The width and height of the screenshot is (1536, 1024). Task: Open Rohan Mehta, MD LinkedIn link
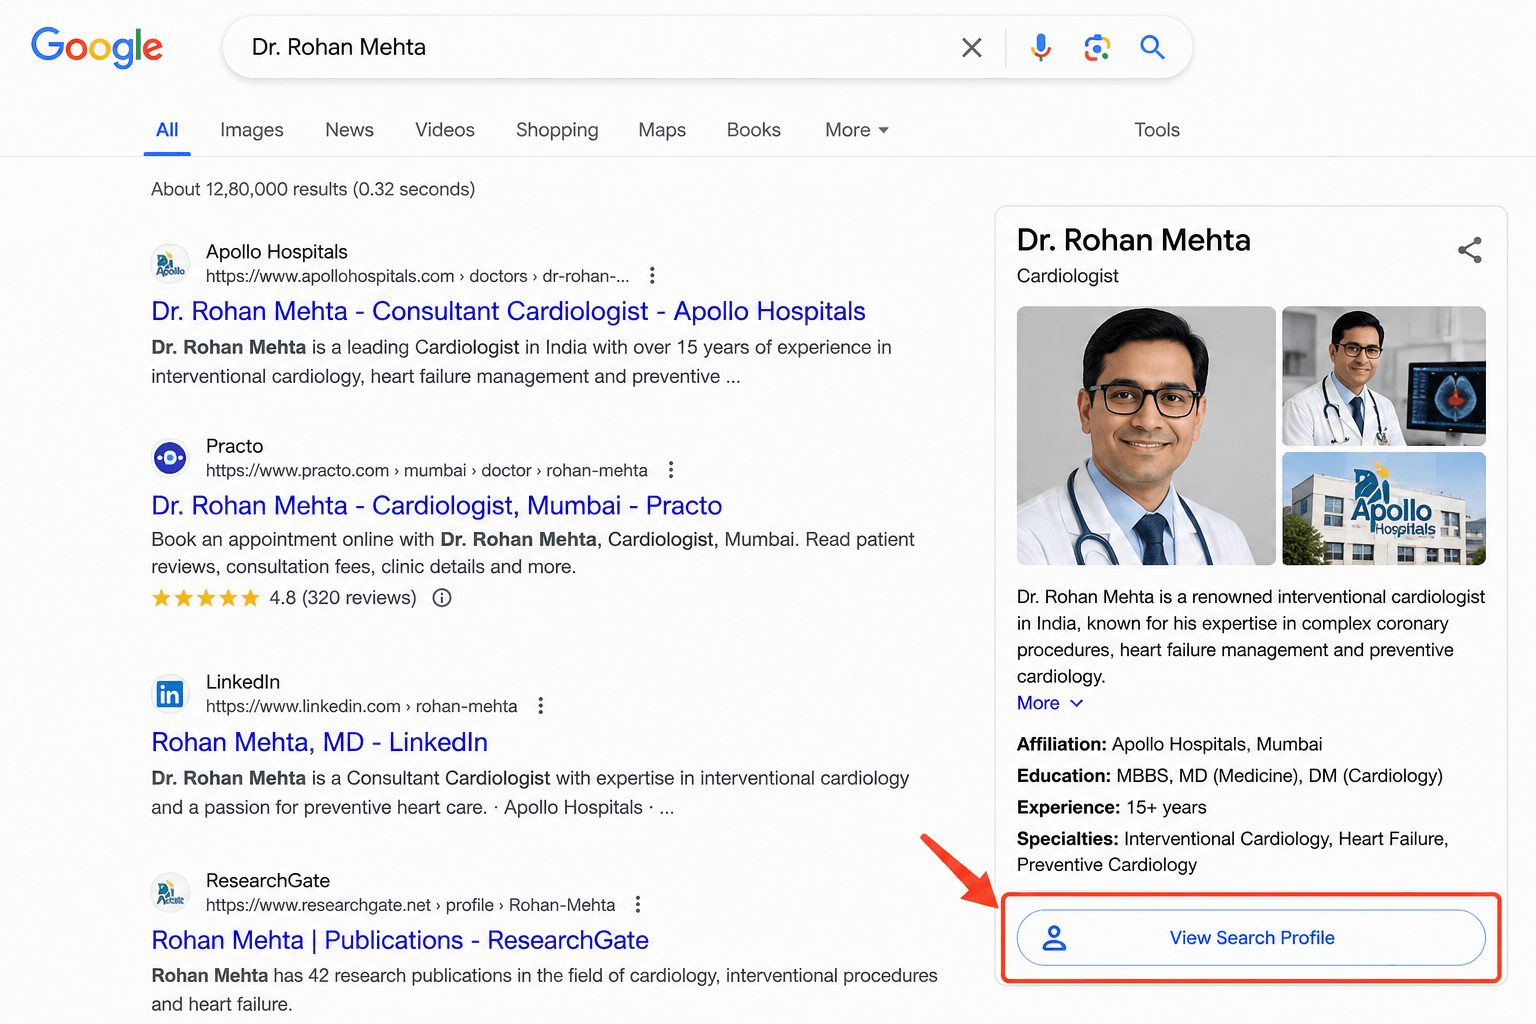(x=320, y=742)
